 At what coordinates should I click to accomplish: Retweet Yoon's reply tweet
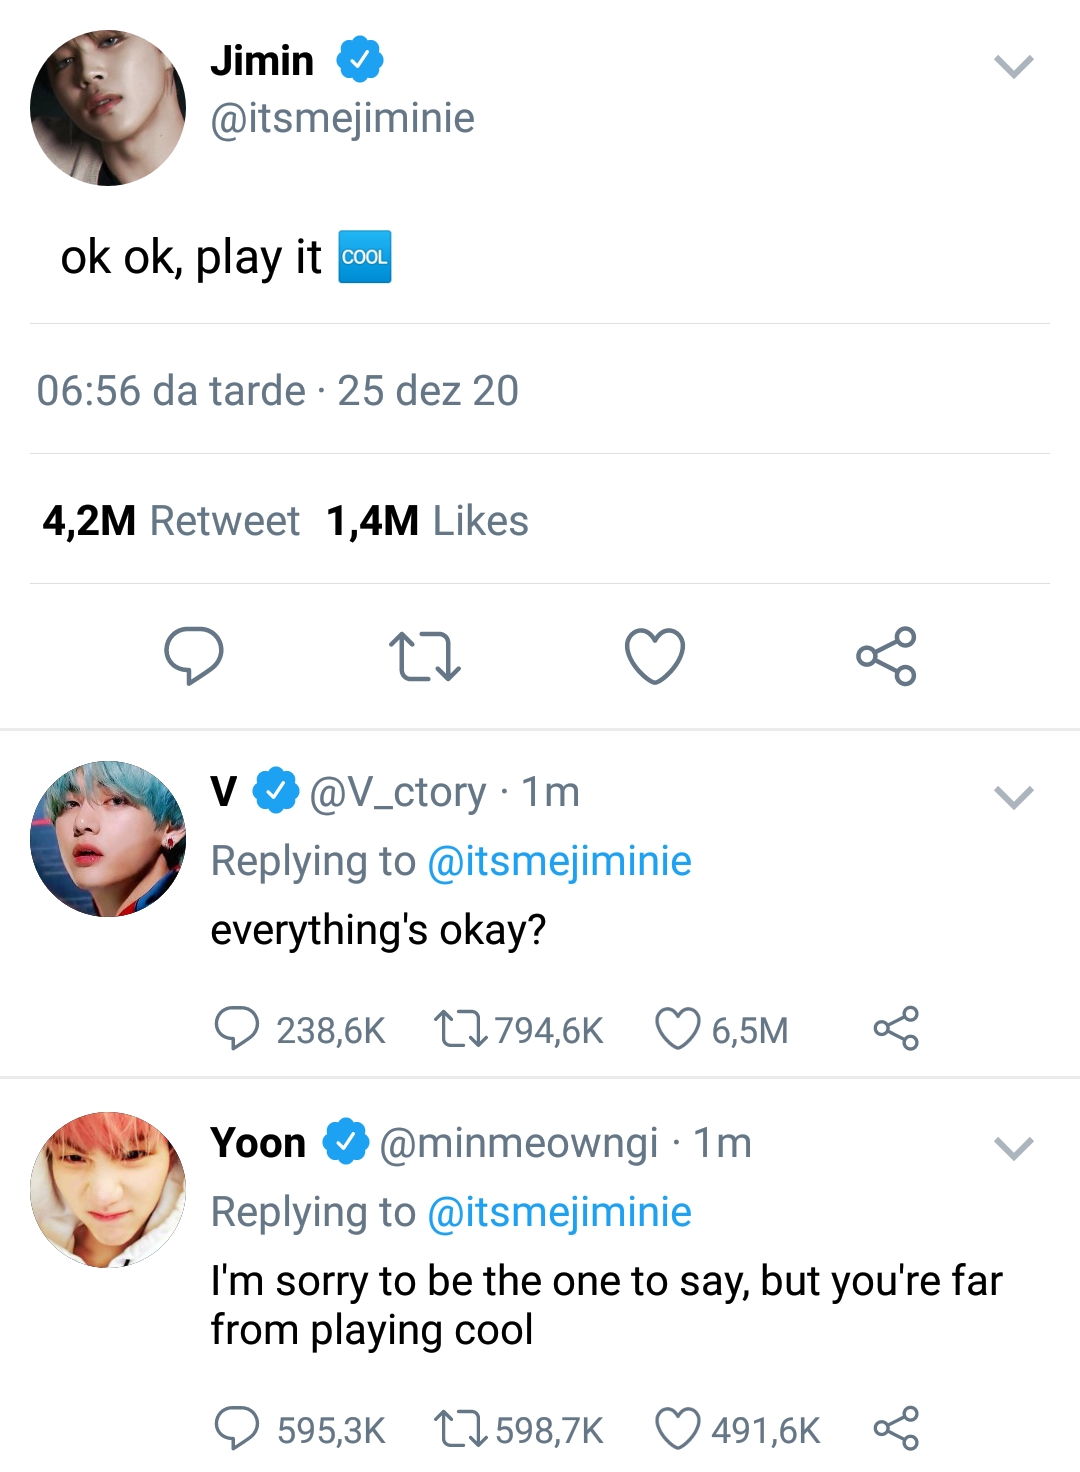[x=459, y=1428]
